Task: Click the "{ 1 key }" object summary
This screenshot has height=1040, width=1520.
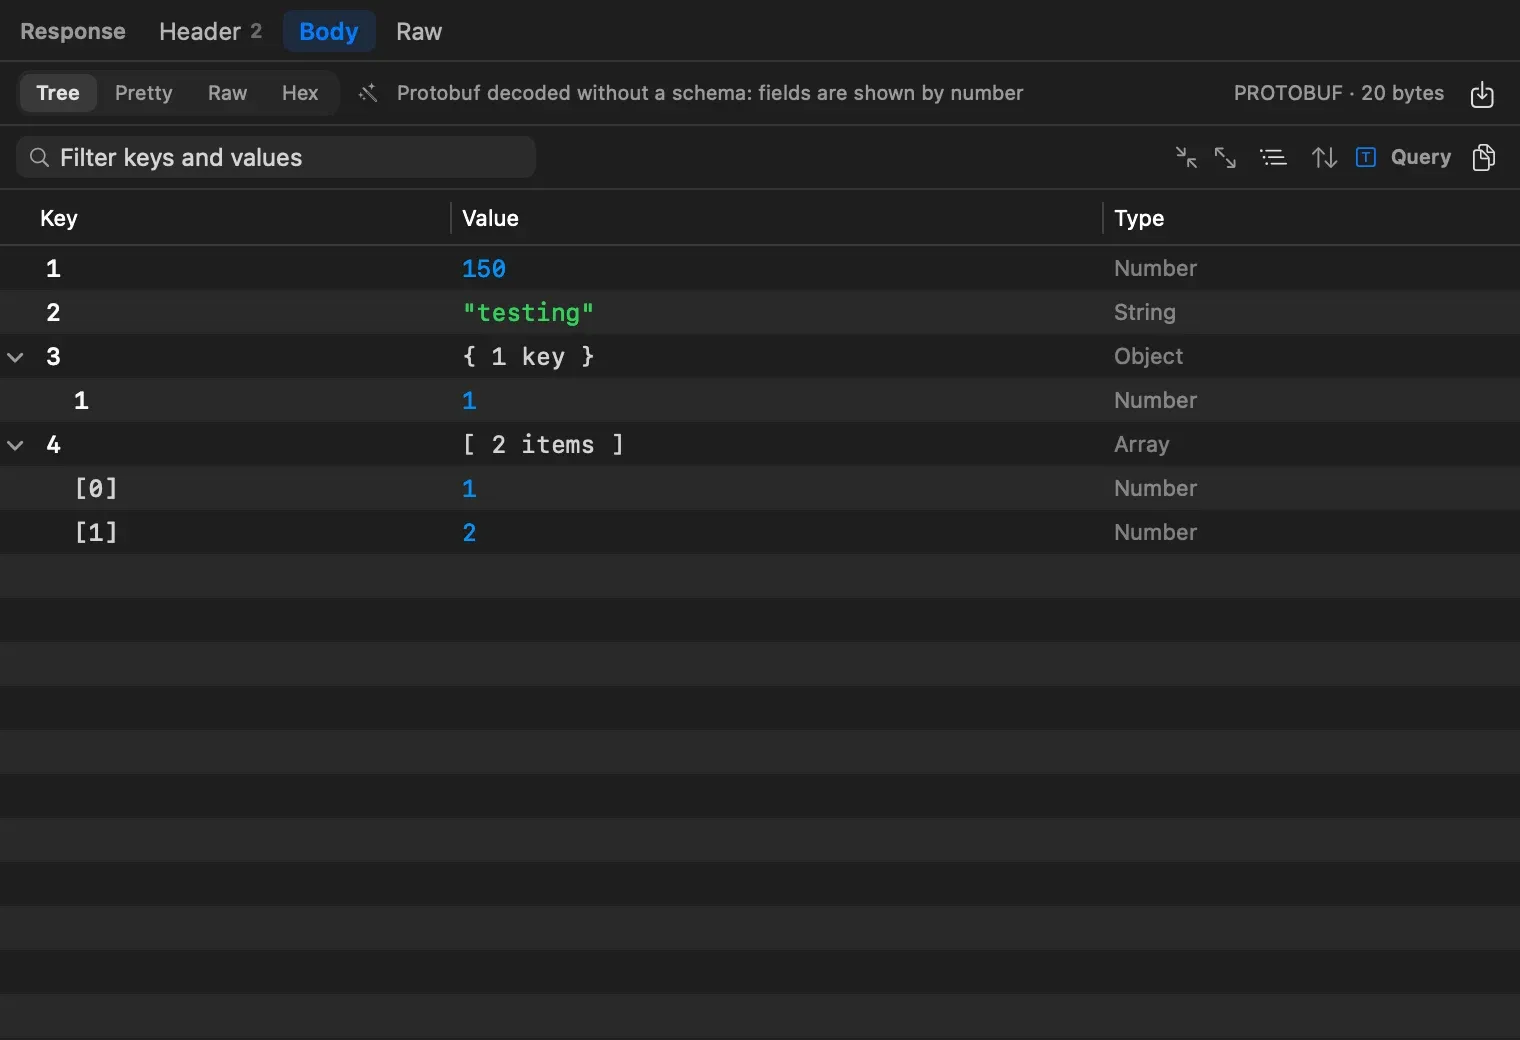Action: (528, 357)
